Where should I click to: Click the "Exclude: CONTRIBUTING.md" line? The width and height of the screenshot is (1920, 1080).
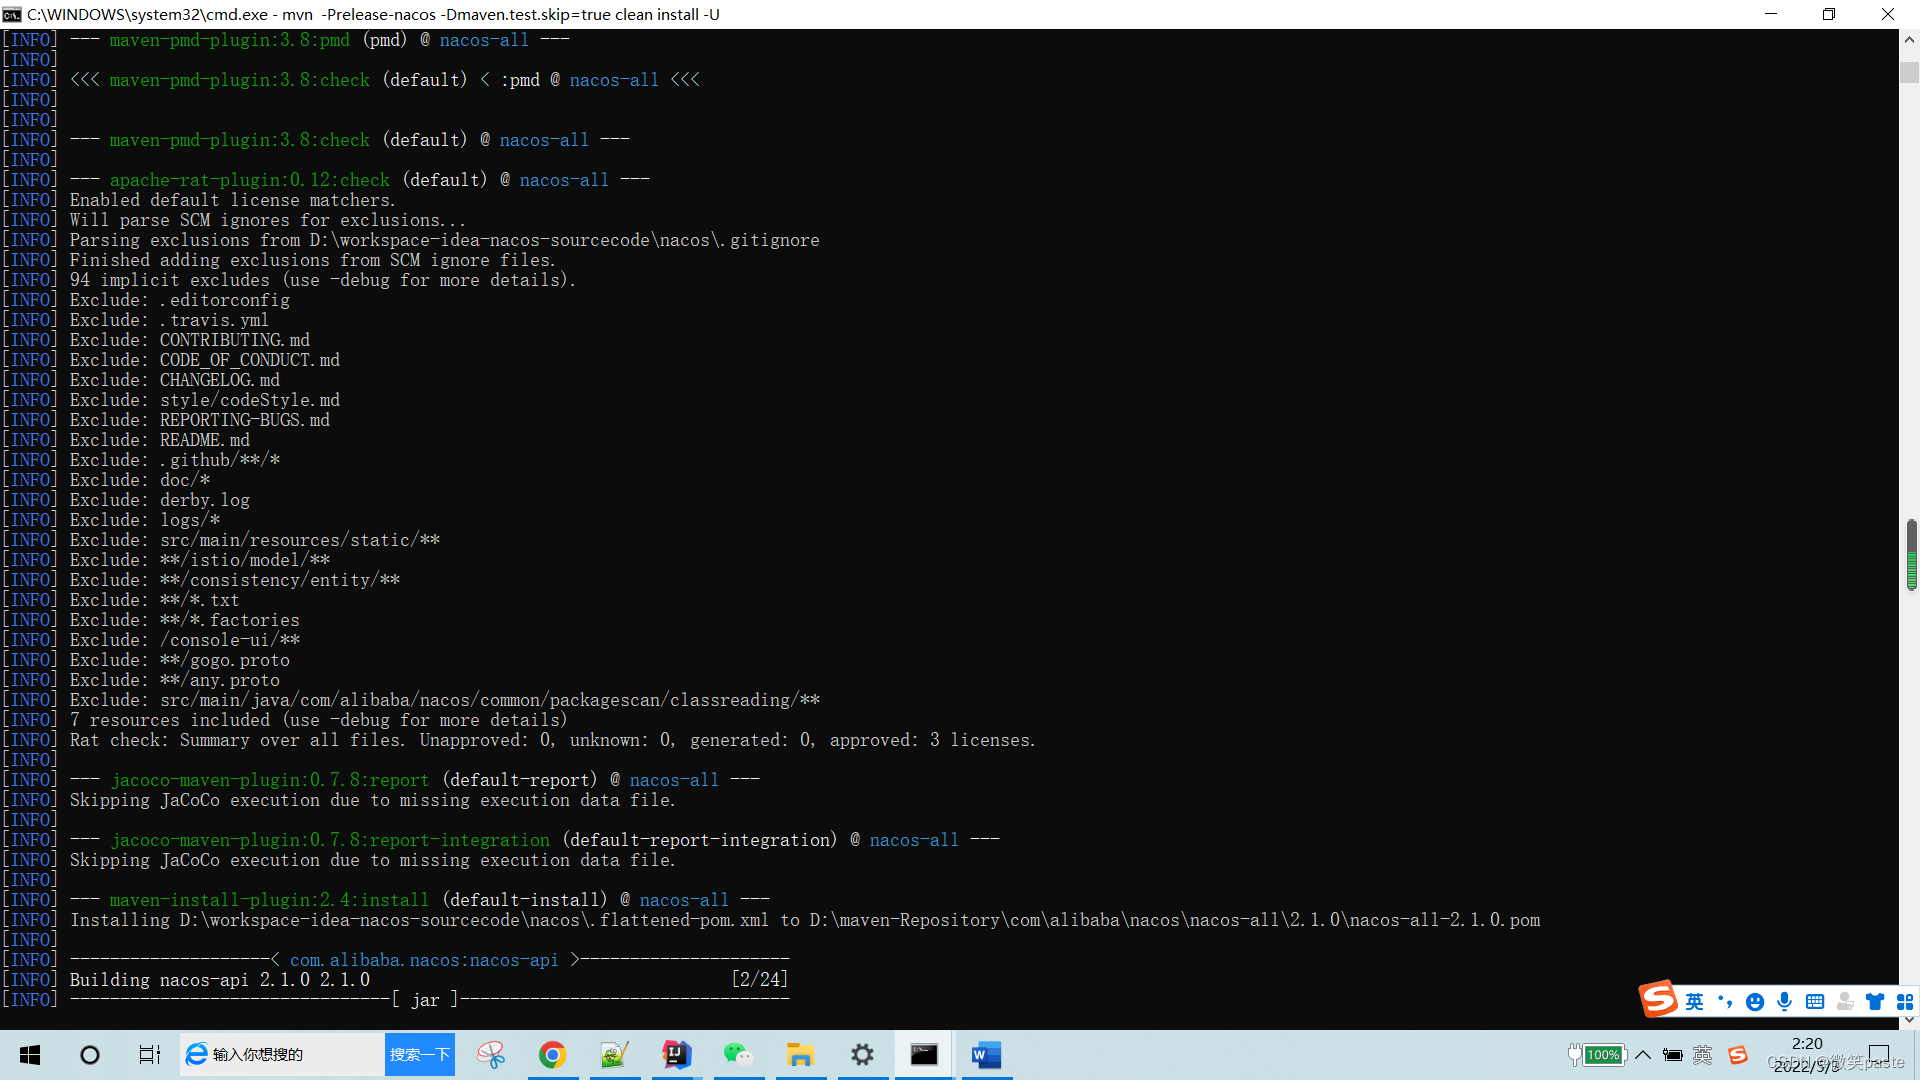190,340
